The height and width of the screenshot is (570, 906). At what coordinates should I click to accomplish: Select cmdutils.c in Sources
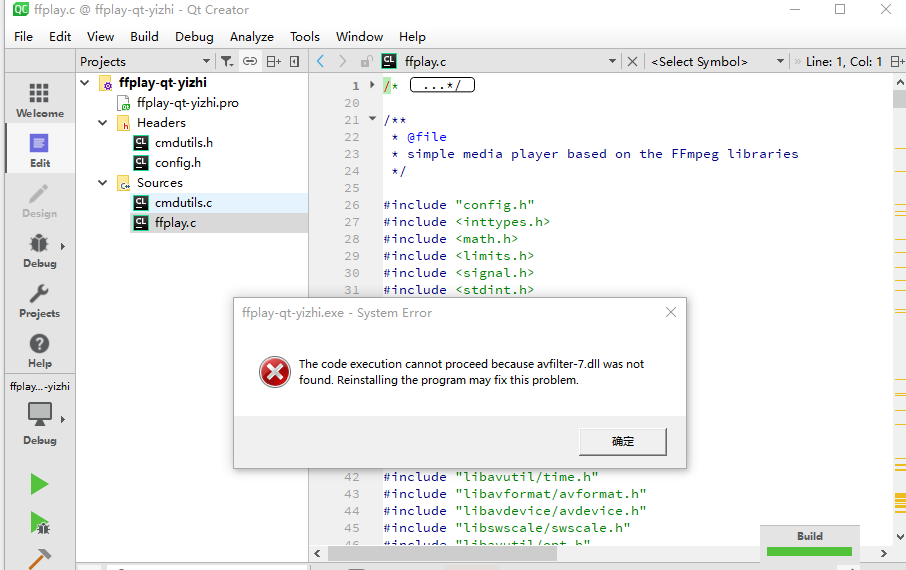click(183, 203)
